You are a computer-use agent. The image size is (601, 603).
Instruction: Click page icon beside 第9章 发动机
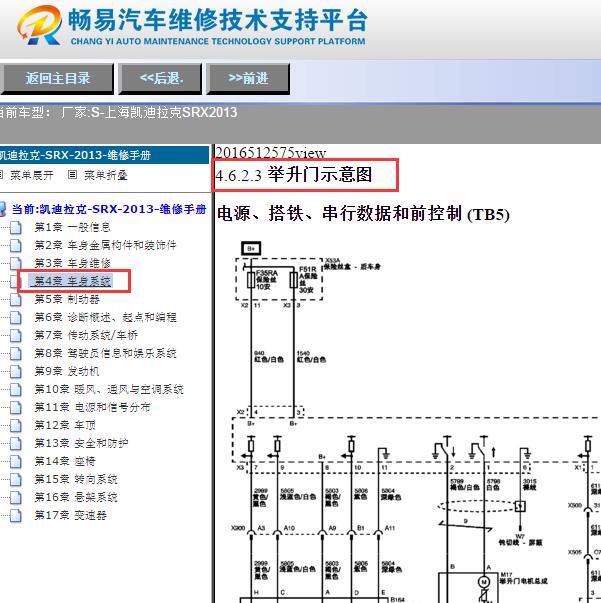(15, 371)
